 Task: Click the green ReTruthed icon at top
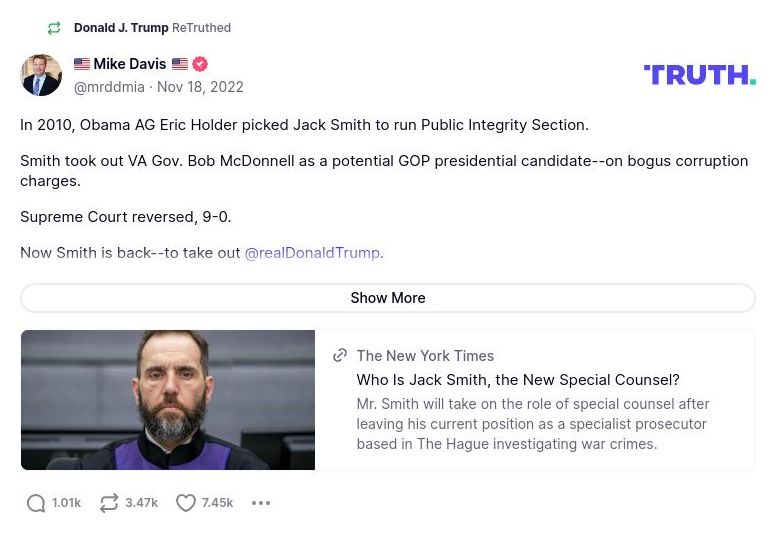(x=54, y=28)
